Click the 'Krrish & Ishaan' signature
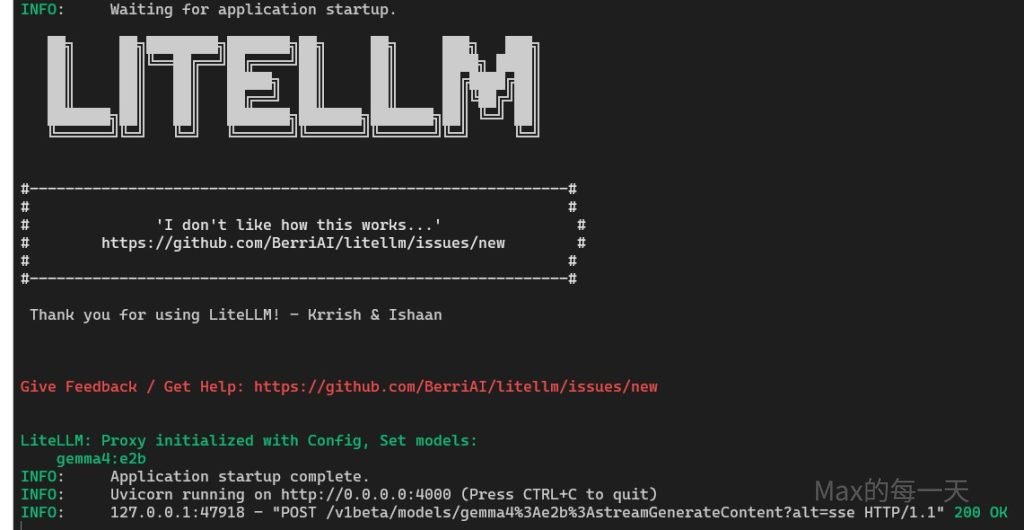The height and width of the screenshot is (530, 1024). 374,315
